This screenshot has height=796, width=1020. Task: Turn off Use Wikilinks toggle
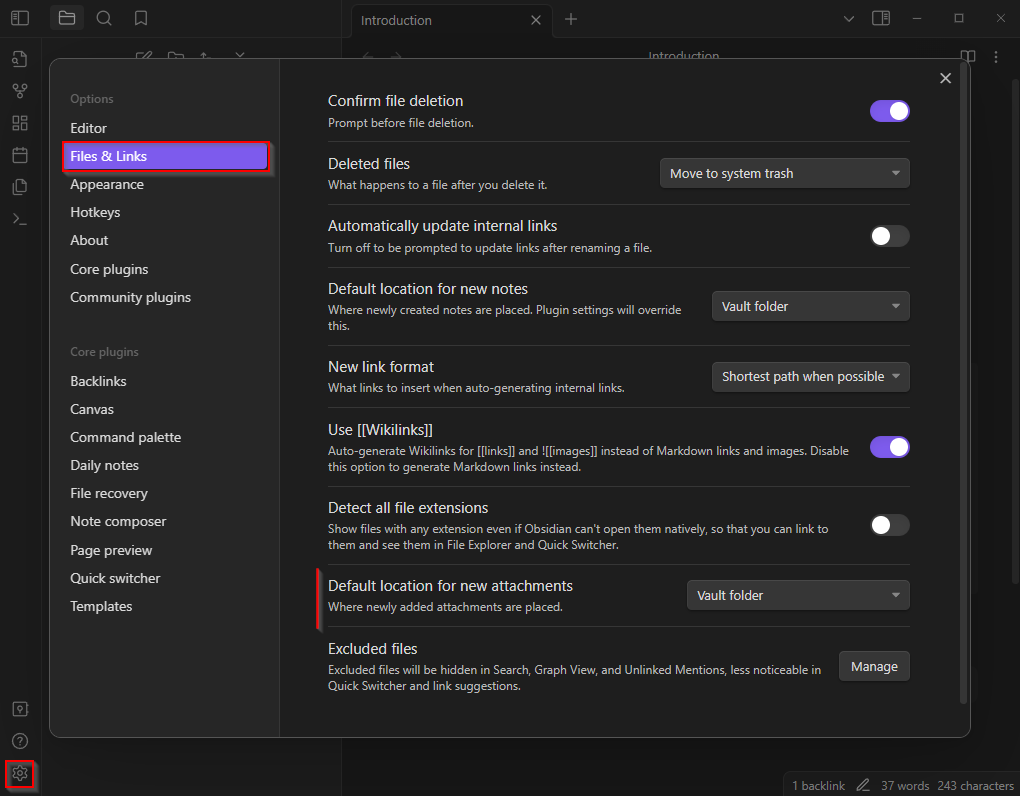[x=889, y=447]
